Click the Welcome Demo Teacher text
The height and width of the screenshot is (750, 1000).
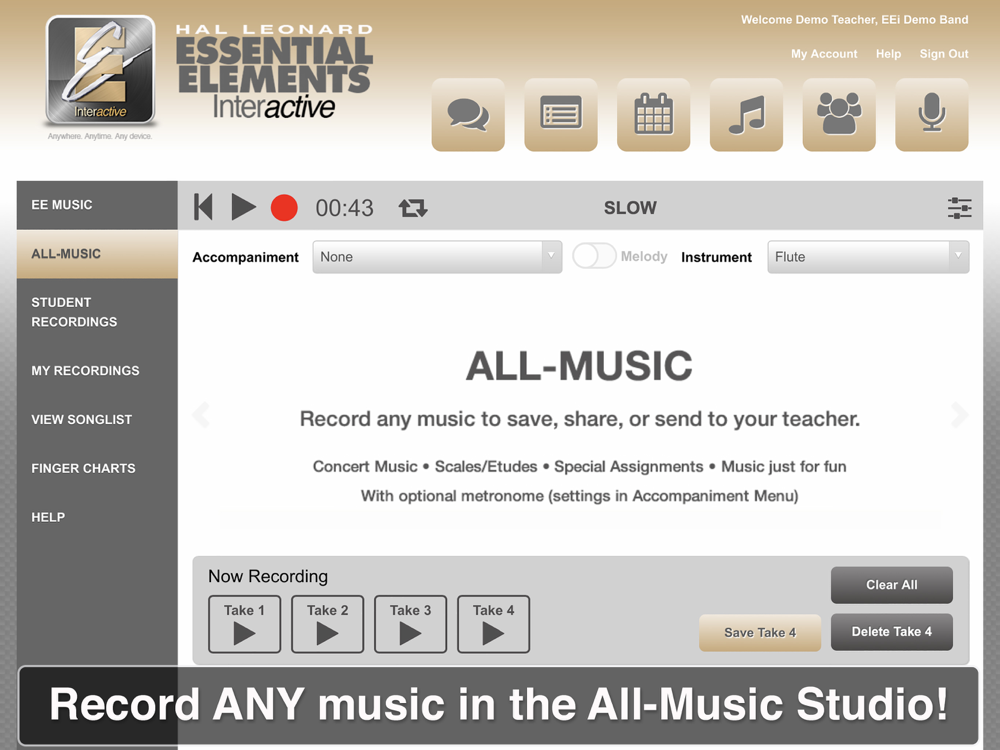pos(855,20)
